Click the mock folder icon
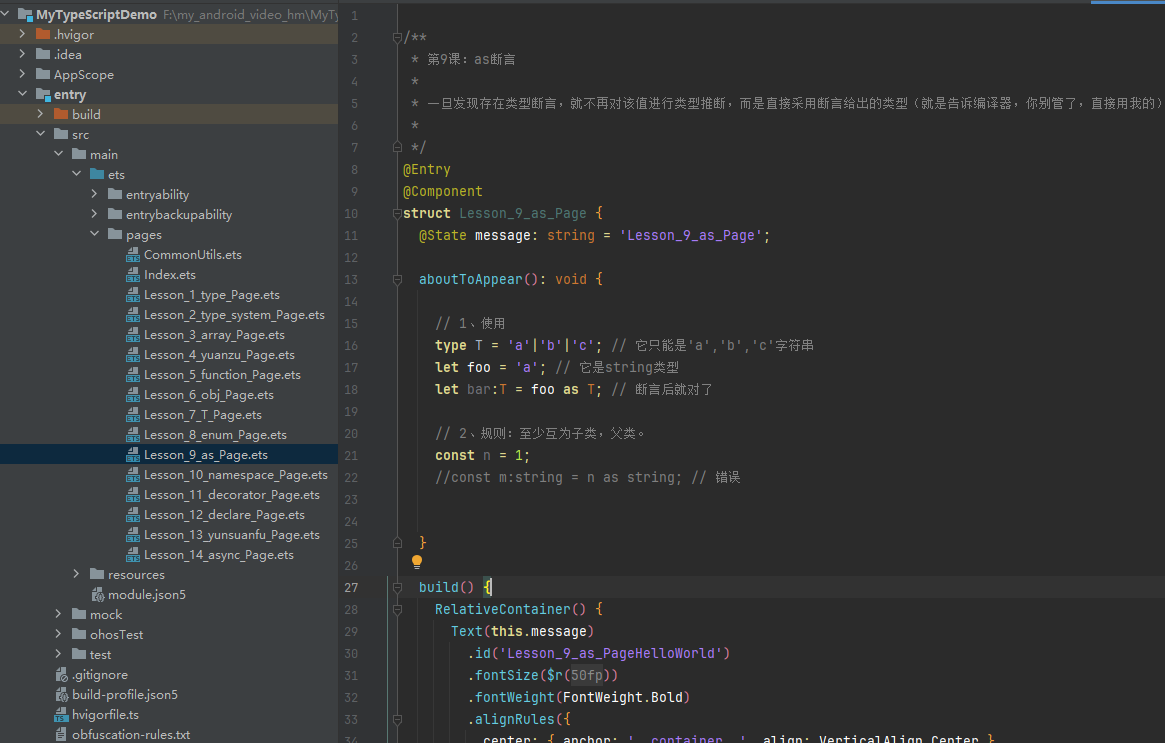 (79, 614)
